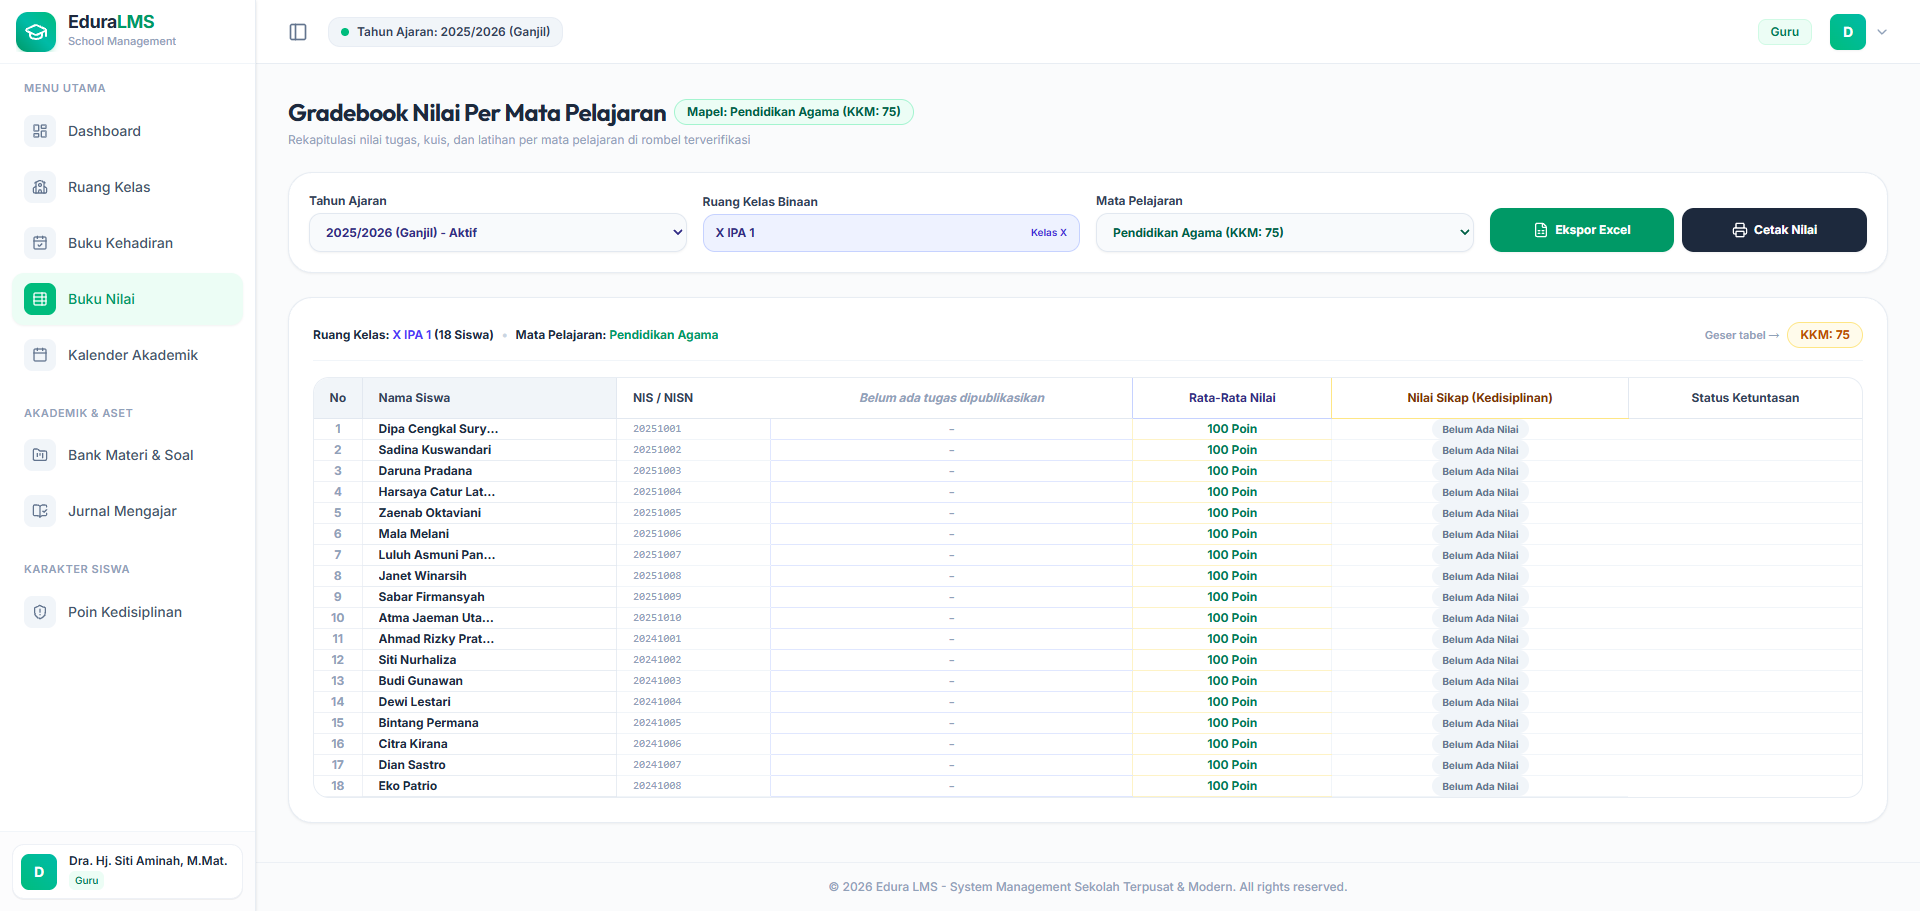This screenshot has height=911, width=1920.
Task: Click the Bank Materi & Soal folder icon
Action: pos(40,455)
